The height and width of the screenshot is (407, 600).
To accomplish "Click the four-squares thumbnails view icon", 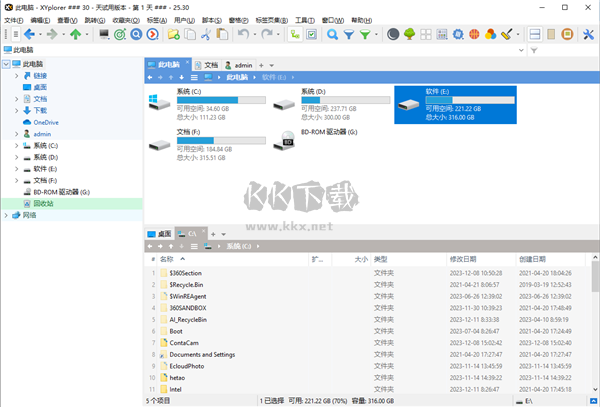I will pos(426,34).
